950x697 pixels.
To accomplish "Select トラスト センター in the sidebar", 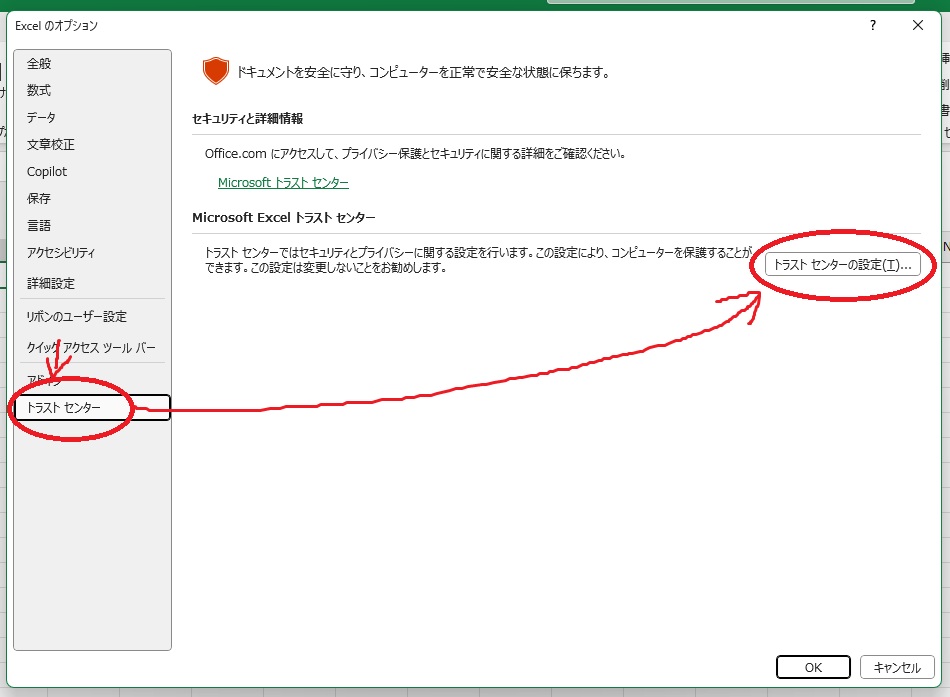I will pos(64,408).
